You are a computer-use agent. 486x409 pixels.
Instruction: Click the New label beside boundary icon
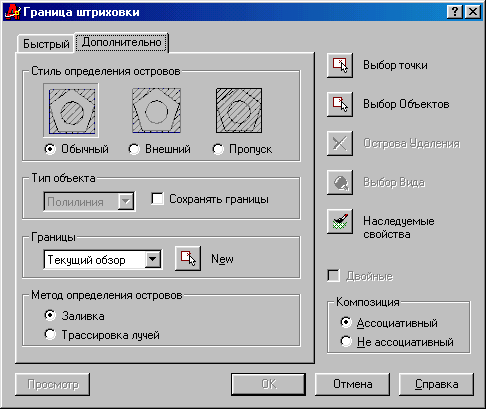click(222, 259)
